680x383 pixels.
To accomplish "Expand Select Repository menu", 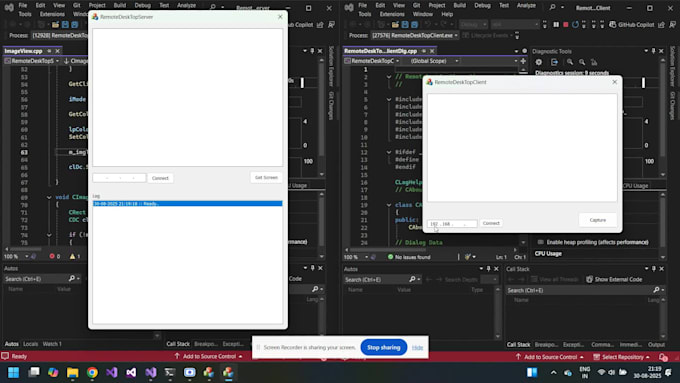I will pyautogui.click(x=621, y=357).
